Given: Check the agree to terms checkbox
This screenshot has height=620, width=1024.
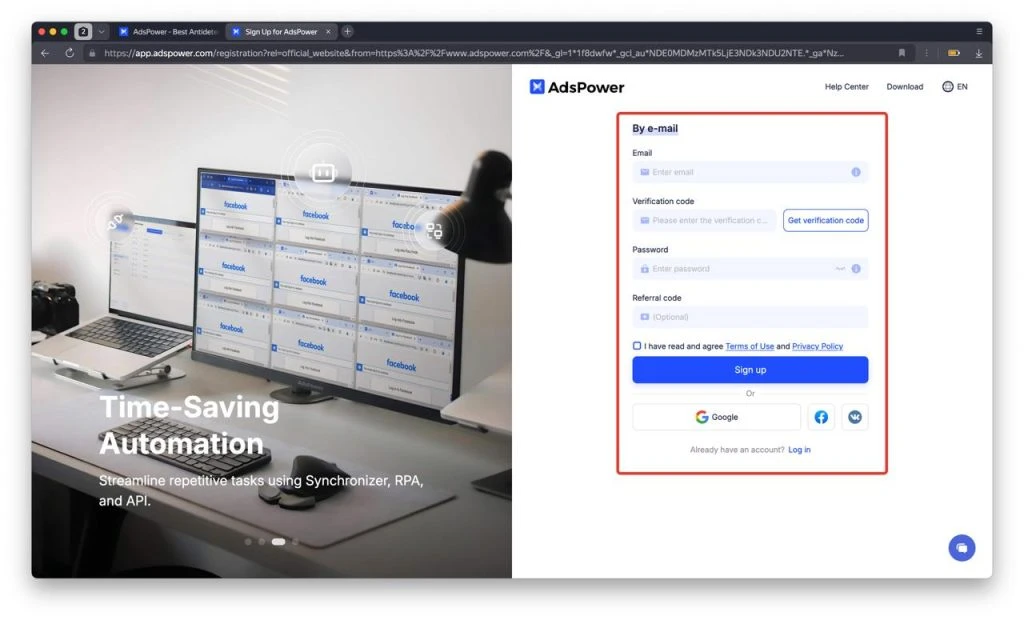Looking at the screenshot, I should [x=637, y=346].
